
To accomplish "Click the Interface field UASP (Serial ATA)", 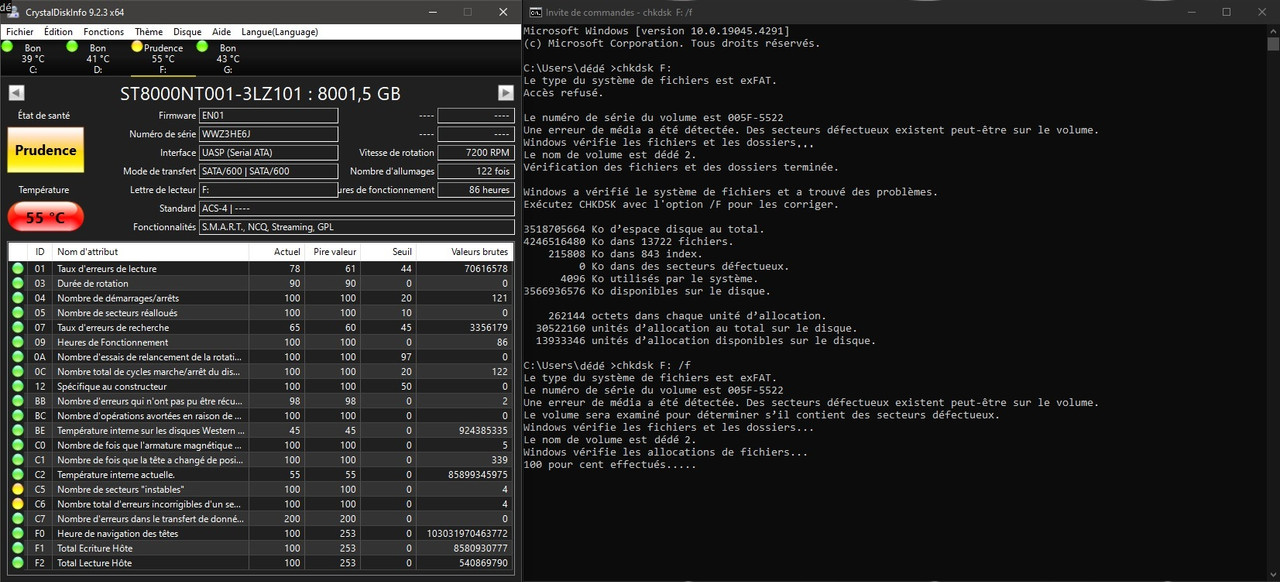I will (x=268, y=153).
